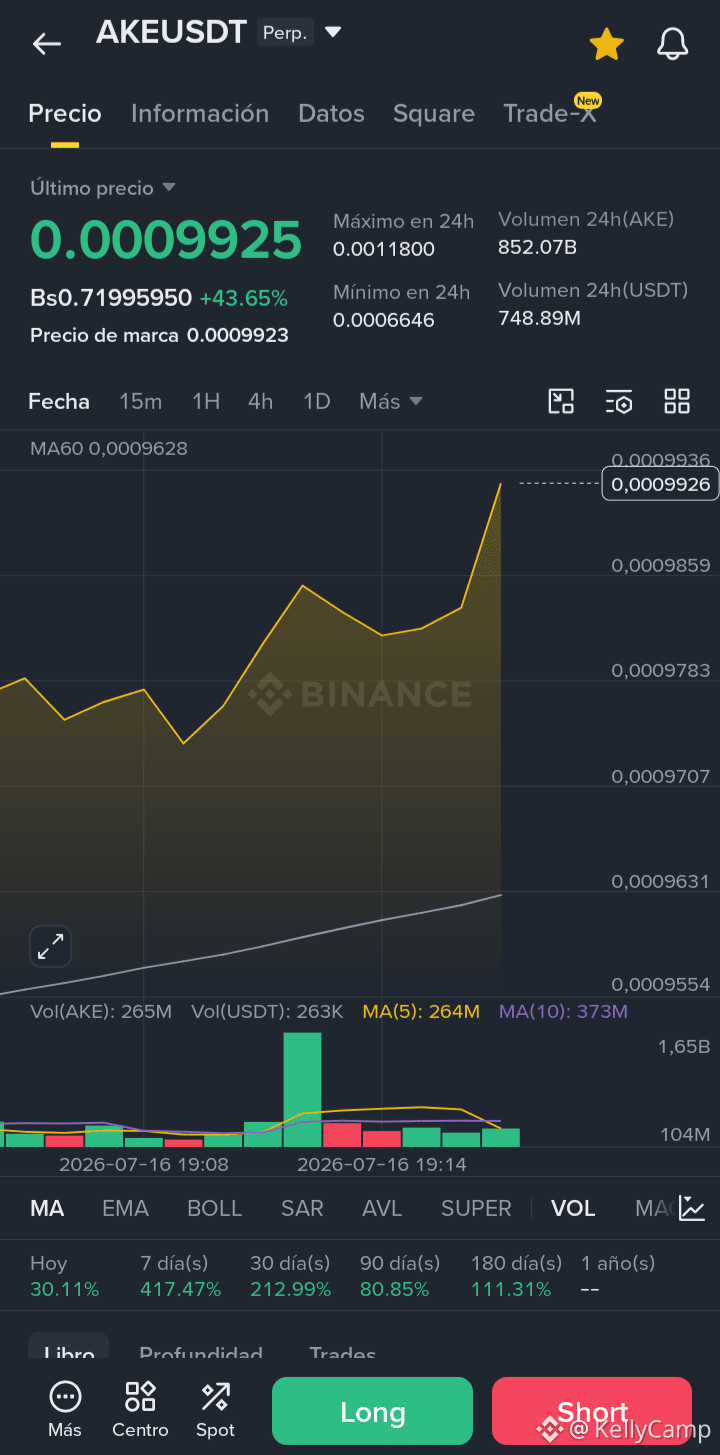The height and width of the screenshot is (1455, 720).
Task: Click the 30 día(s) 212.99% performance
Action: [x=290, y=1276]
